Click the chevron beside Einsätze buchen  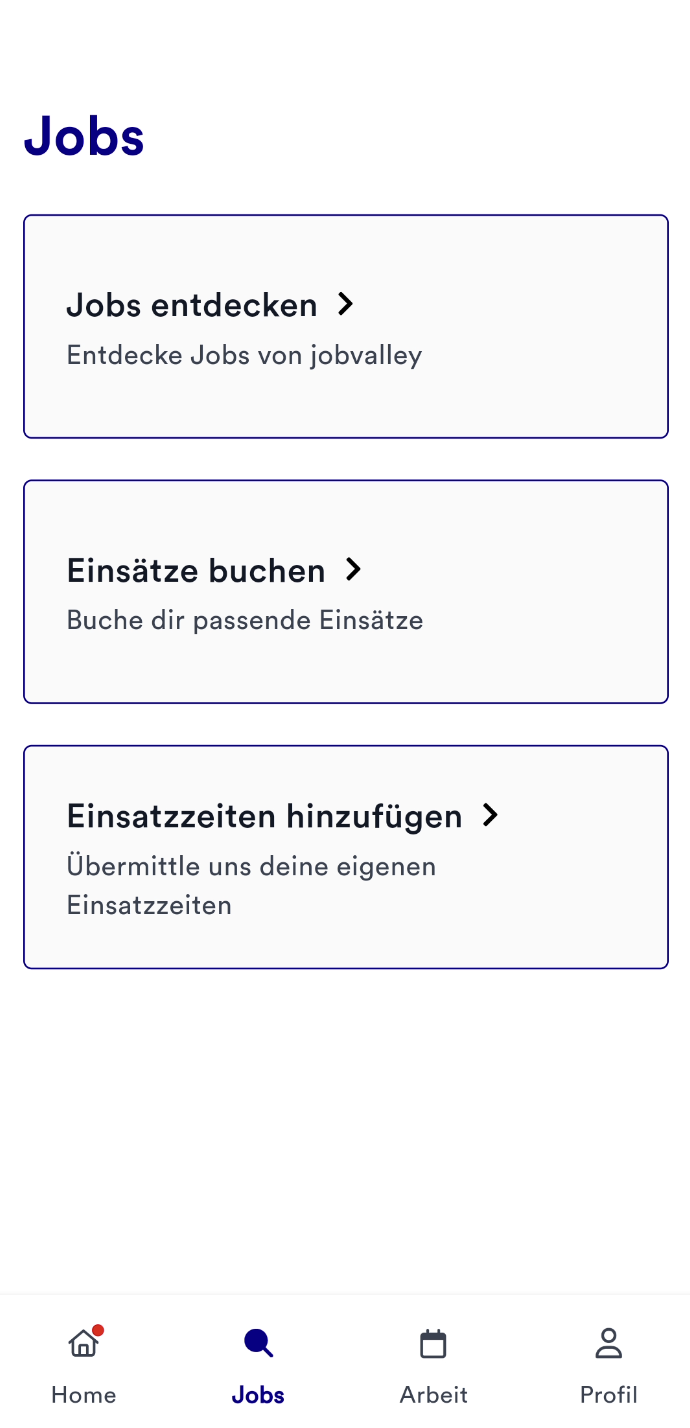pos(353,570)
